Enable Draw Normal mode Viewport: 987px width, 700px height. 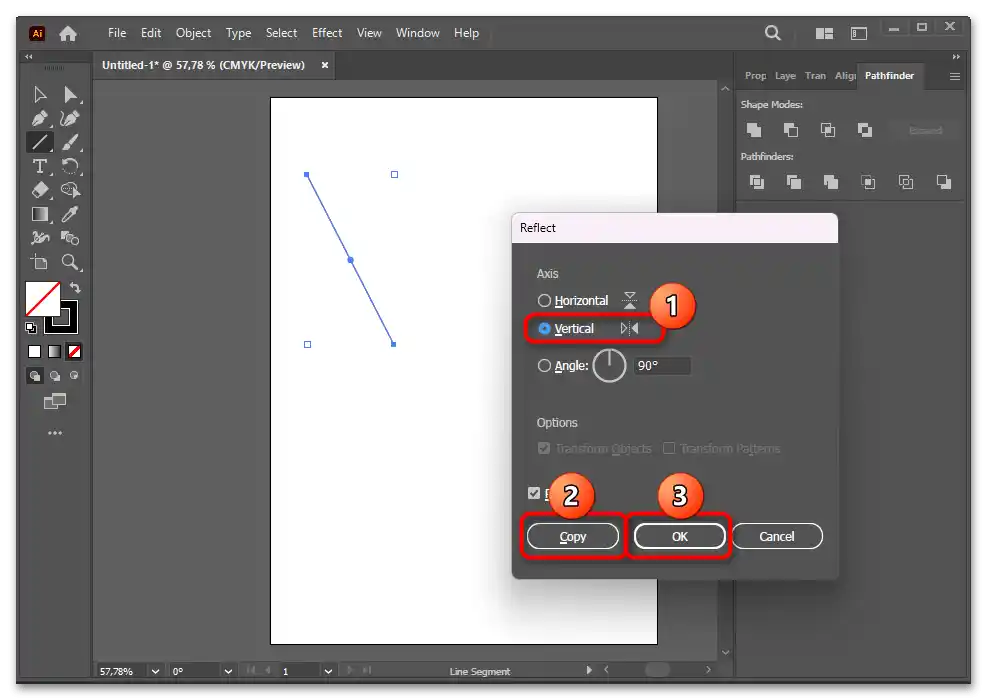(35, 376)
